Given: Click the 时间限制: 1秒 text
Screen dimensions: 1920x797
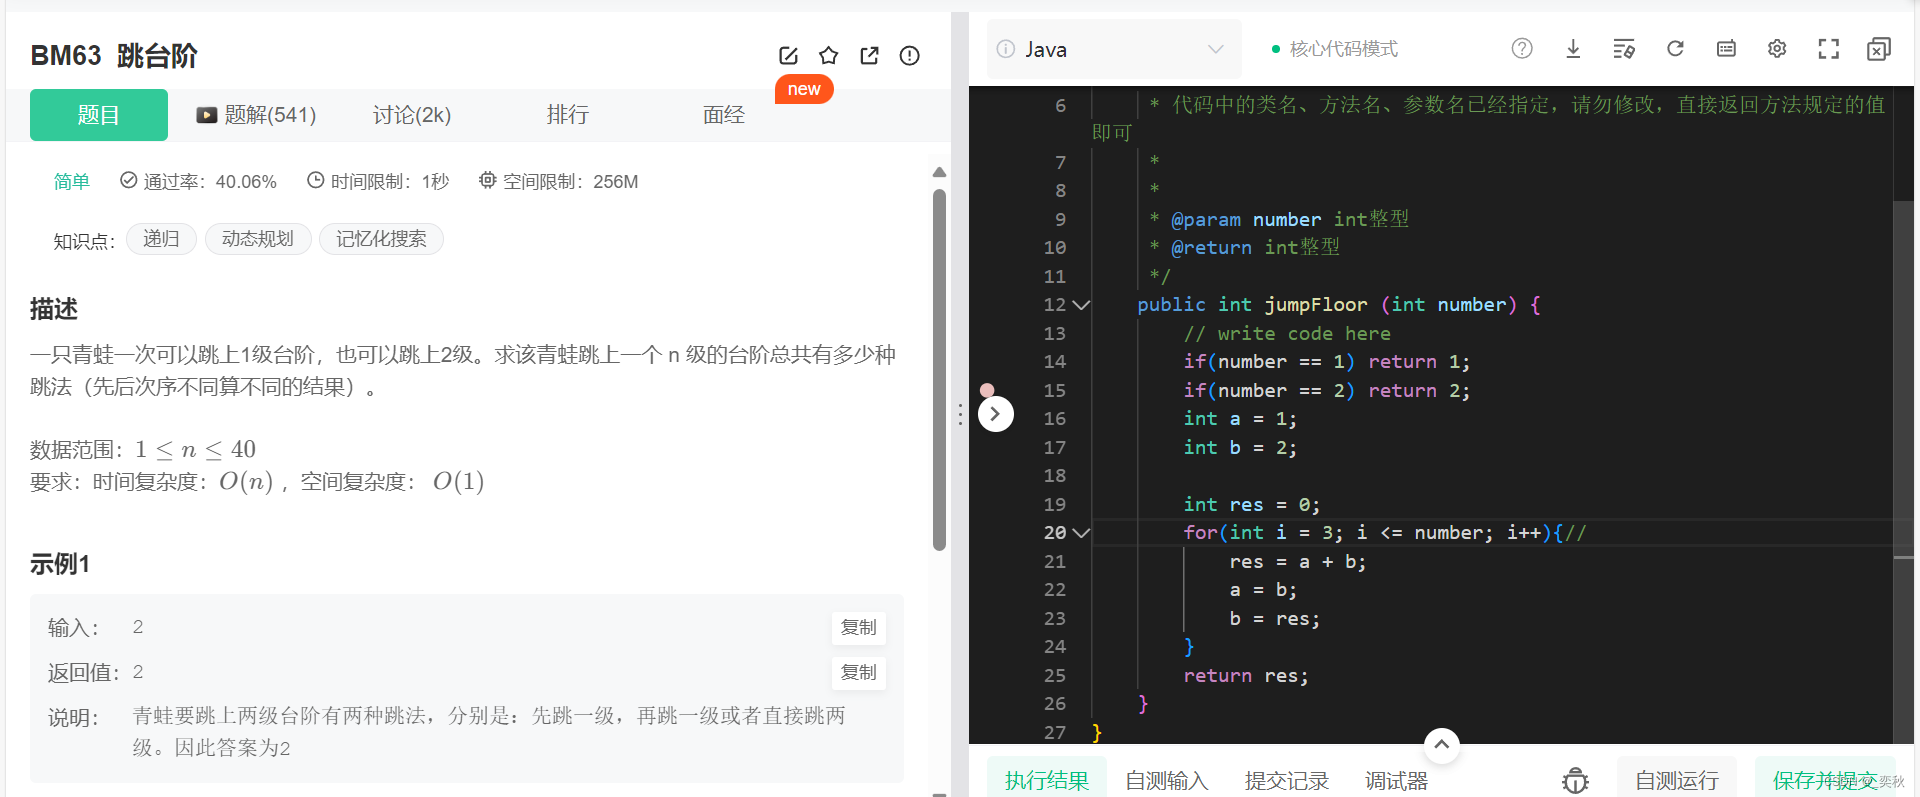Looking at the screenshot, I should coord(378,182).
